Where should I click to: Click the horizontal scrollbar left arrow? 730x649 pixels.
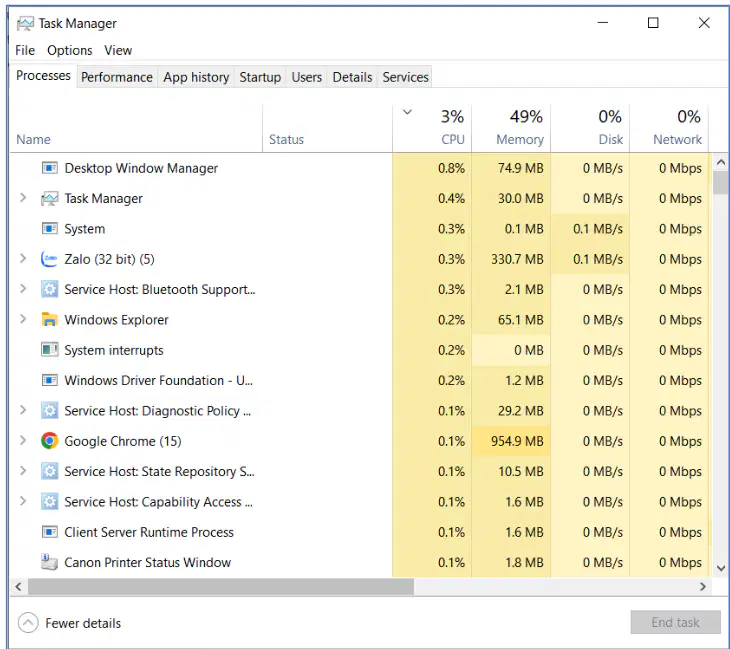click(18, 587)
